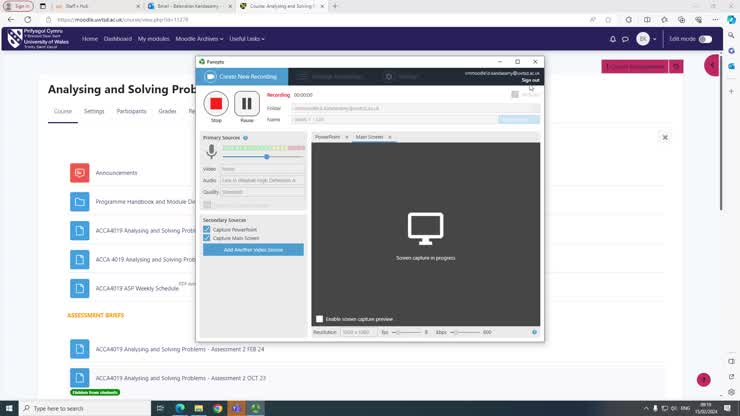Uncheck Capture PowerPoint checkbox
Image resolution: width=740 pixels, height=416 pixels.
pos(207,230)
